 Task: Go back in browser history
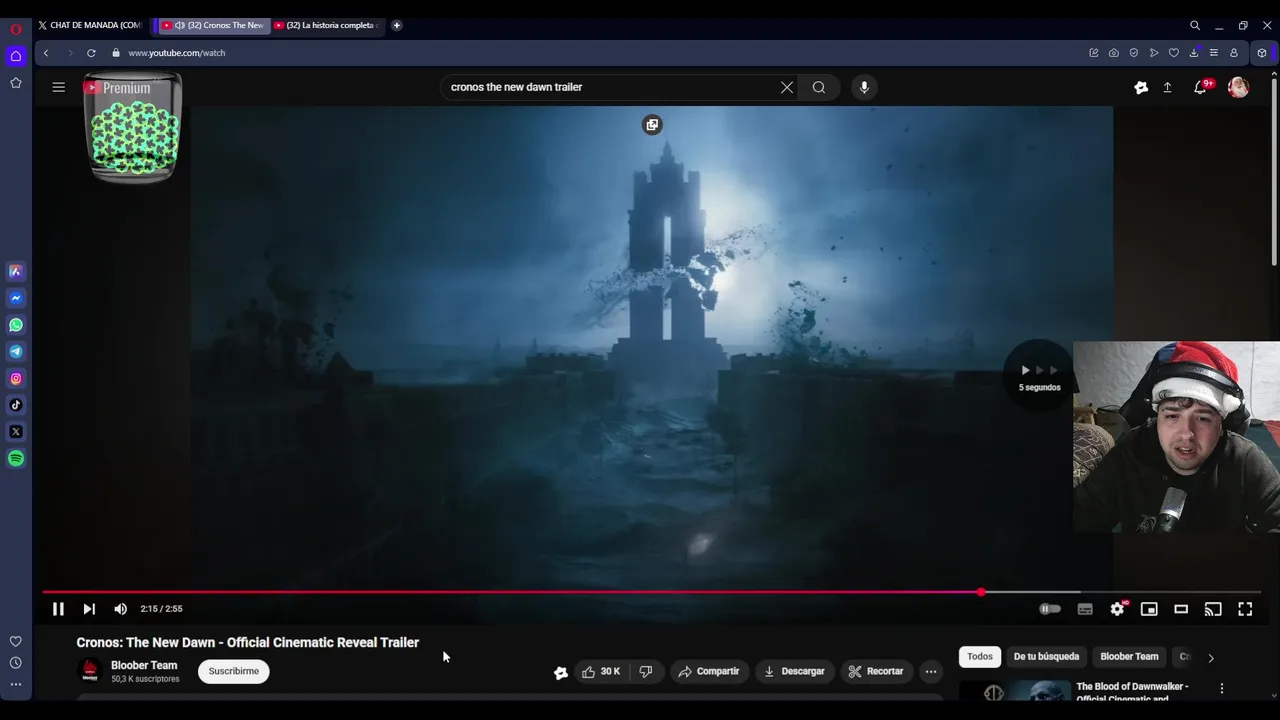46,53
